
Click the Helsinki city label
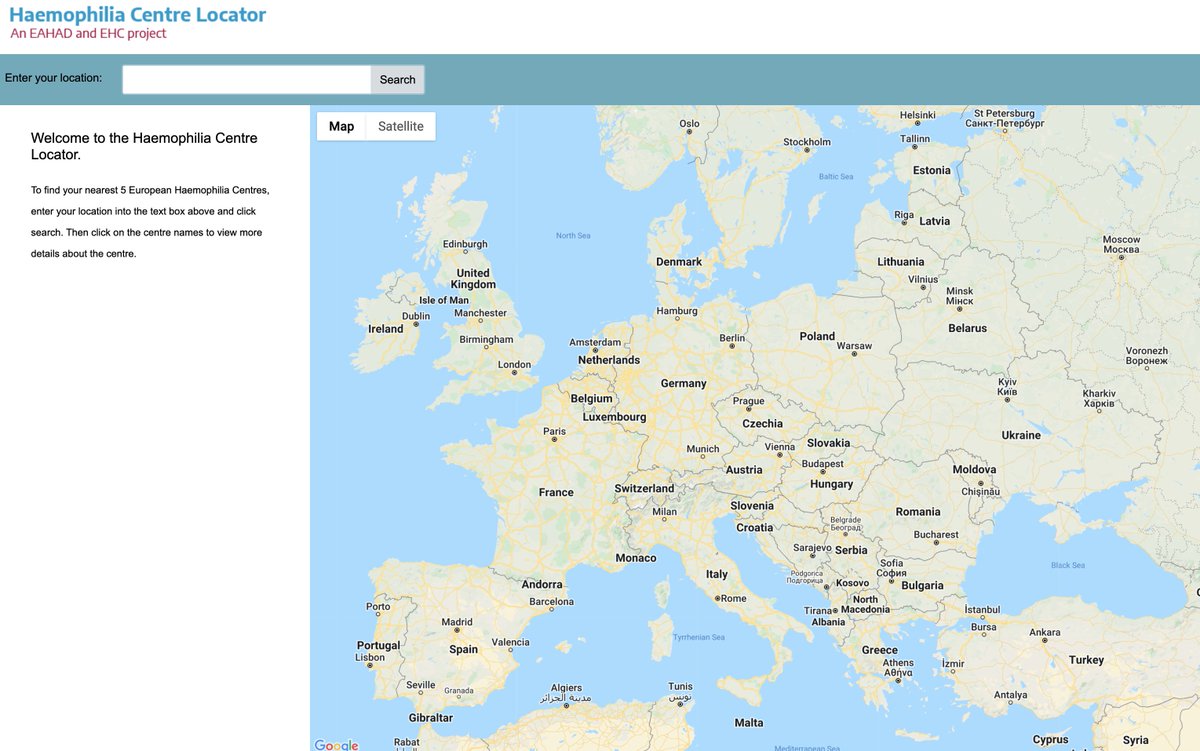[917, 115]
